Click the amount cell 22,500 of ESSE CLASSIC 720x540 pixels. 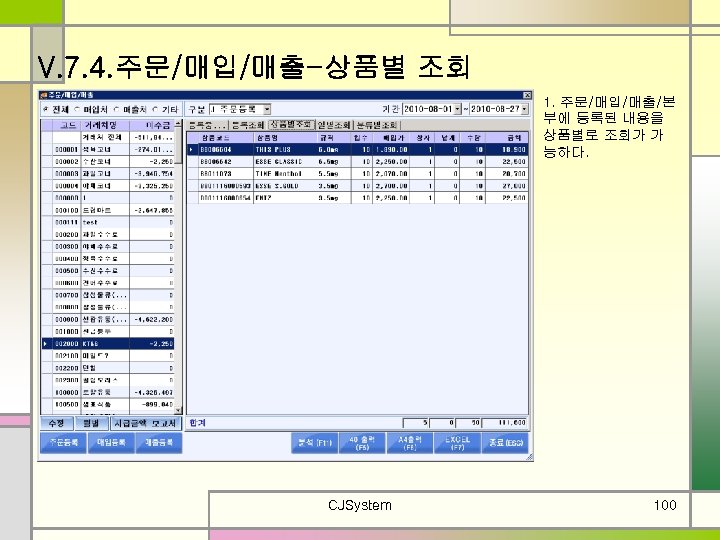click(506, 162)
